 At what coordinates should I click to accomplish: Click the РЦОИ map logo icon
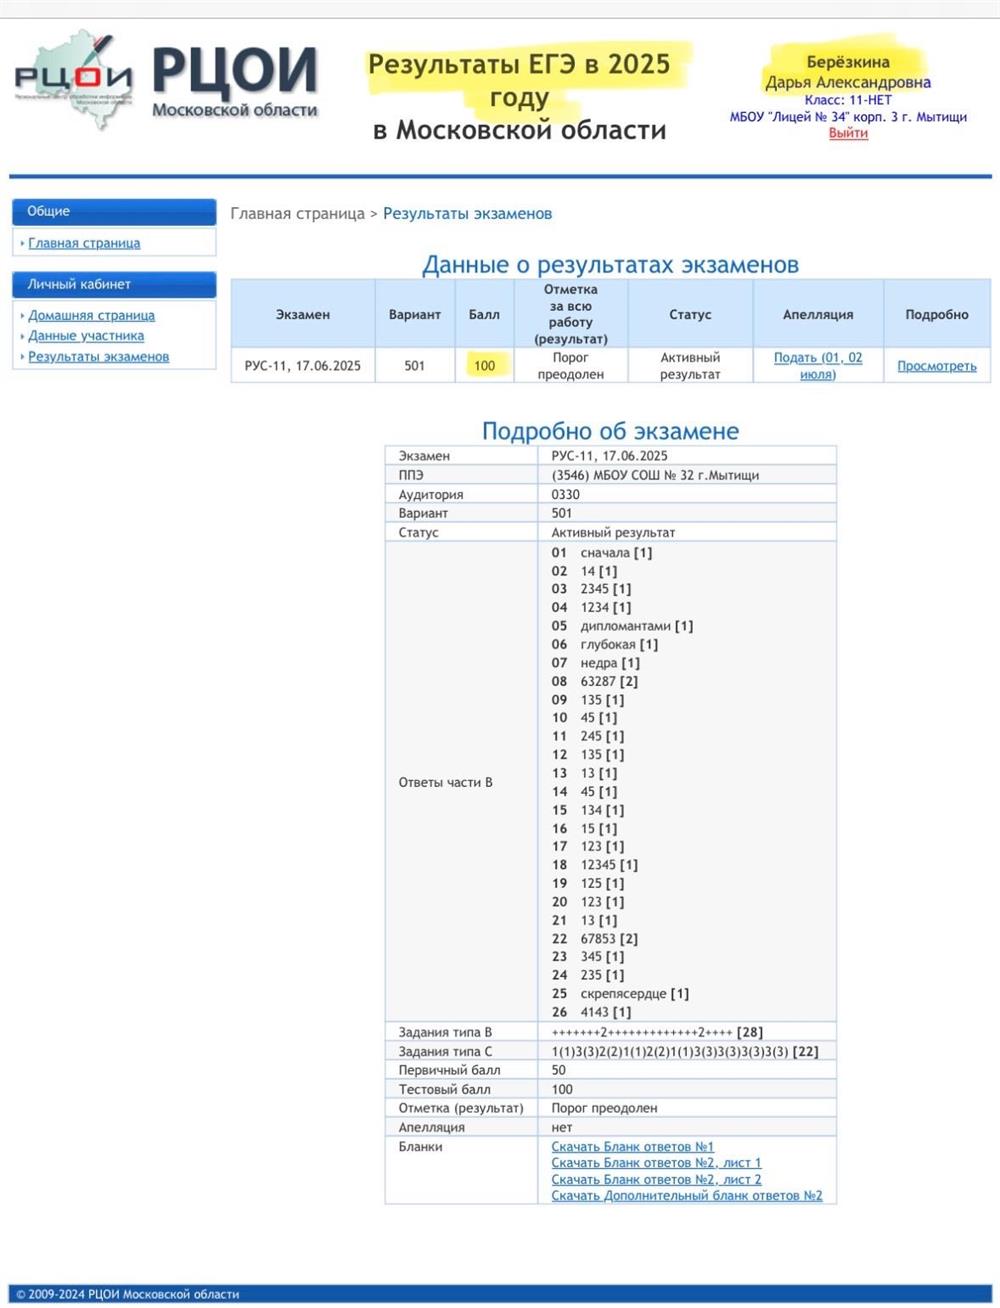73,79
